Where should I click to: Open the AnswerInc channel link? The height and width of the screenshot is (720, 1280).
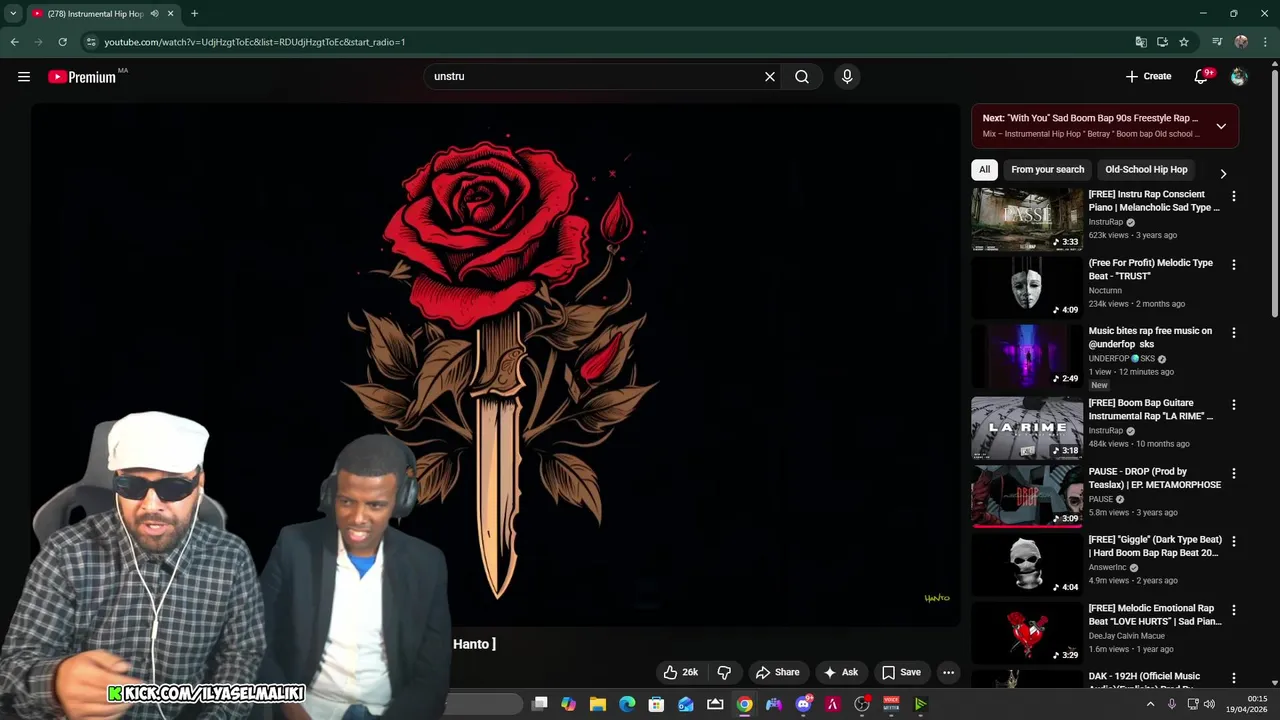[x=1107, y=567]
